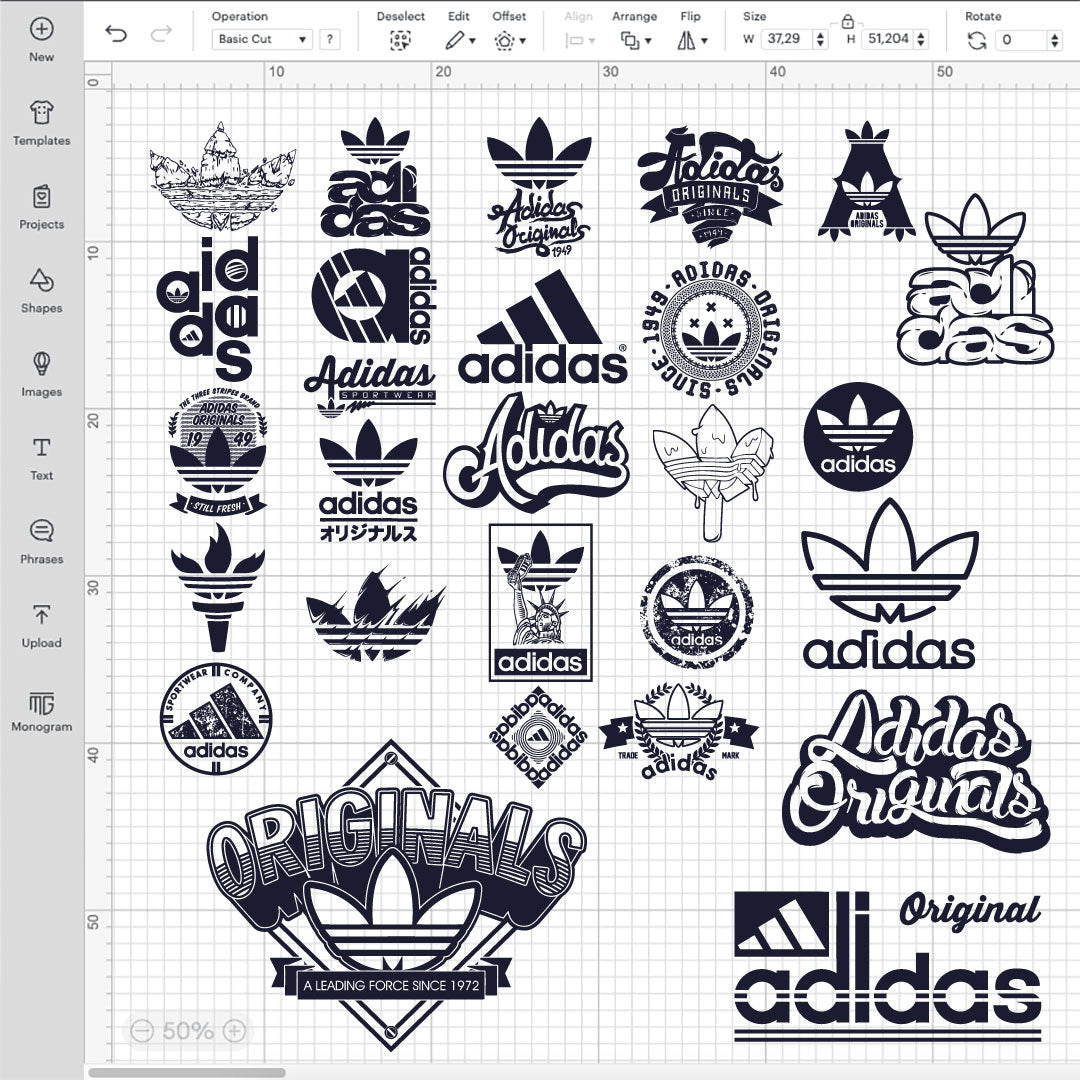Screen dimensions: 1080x1080
Task: Adjust height using the stepper arrows
Action: point(921,39)
